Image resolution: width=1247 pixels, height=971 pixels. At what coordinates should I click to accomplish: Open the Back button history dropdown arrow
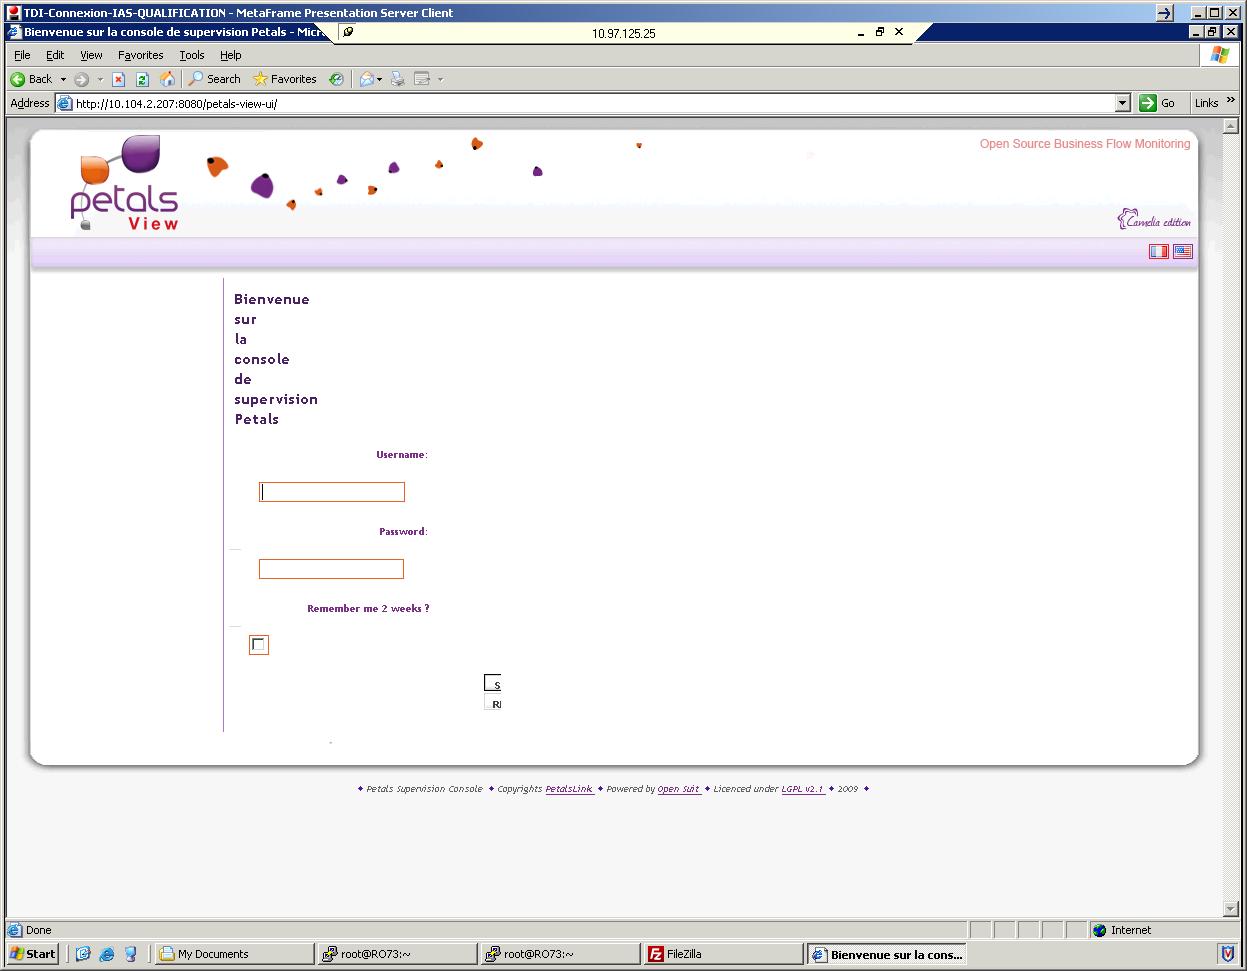coord(63,79)
